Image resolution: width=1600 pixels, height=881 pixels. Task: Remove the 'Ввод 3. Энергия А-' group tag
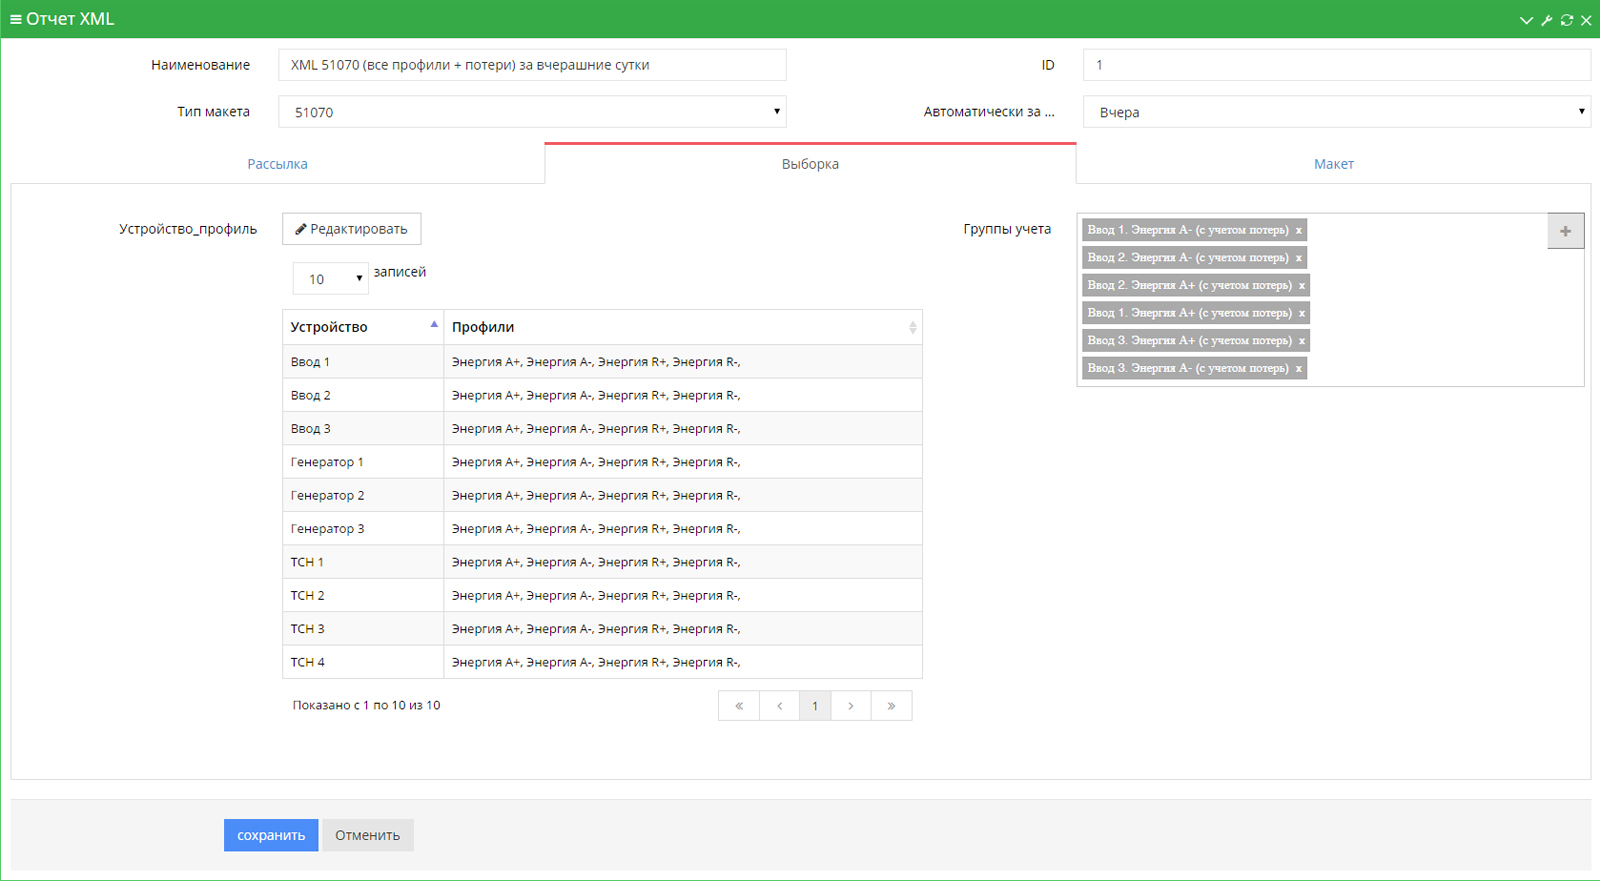1299,369
